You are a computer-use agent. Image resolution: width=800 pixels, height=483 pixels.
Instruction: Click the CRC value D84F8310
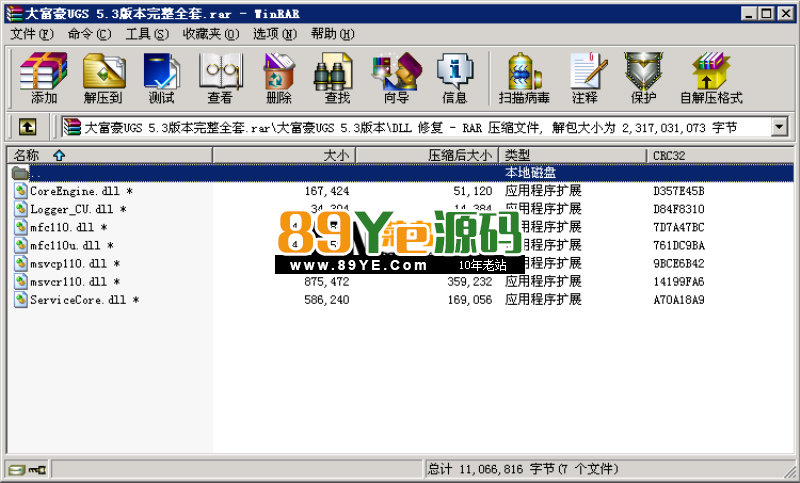(679, 209)
